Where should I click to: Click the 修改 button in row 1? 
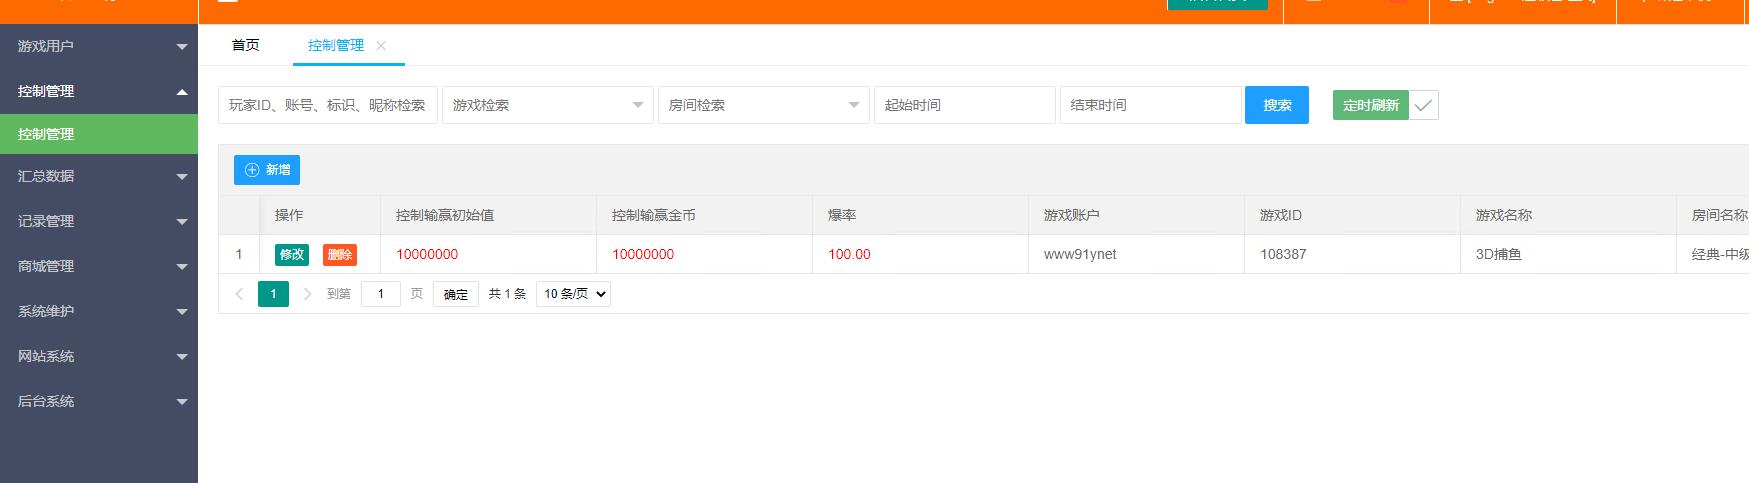point(292,255)
